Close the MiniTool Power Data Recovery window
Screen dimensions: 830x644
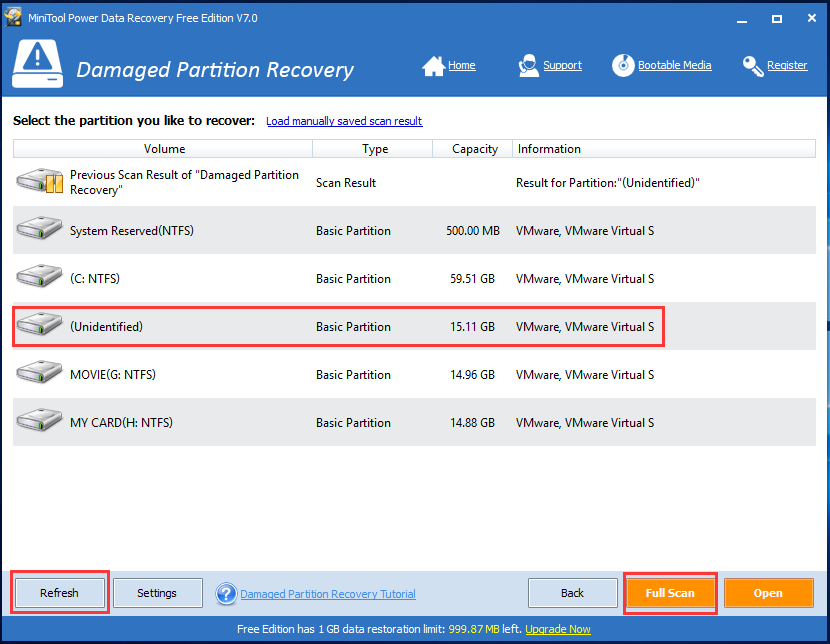point(811,18)
